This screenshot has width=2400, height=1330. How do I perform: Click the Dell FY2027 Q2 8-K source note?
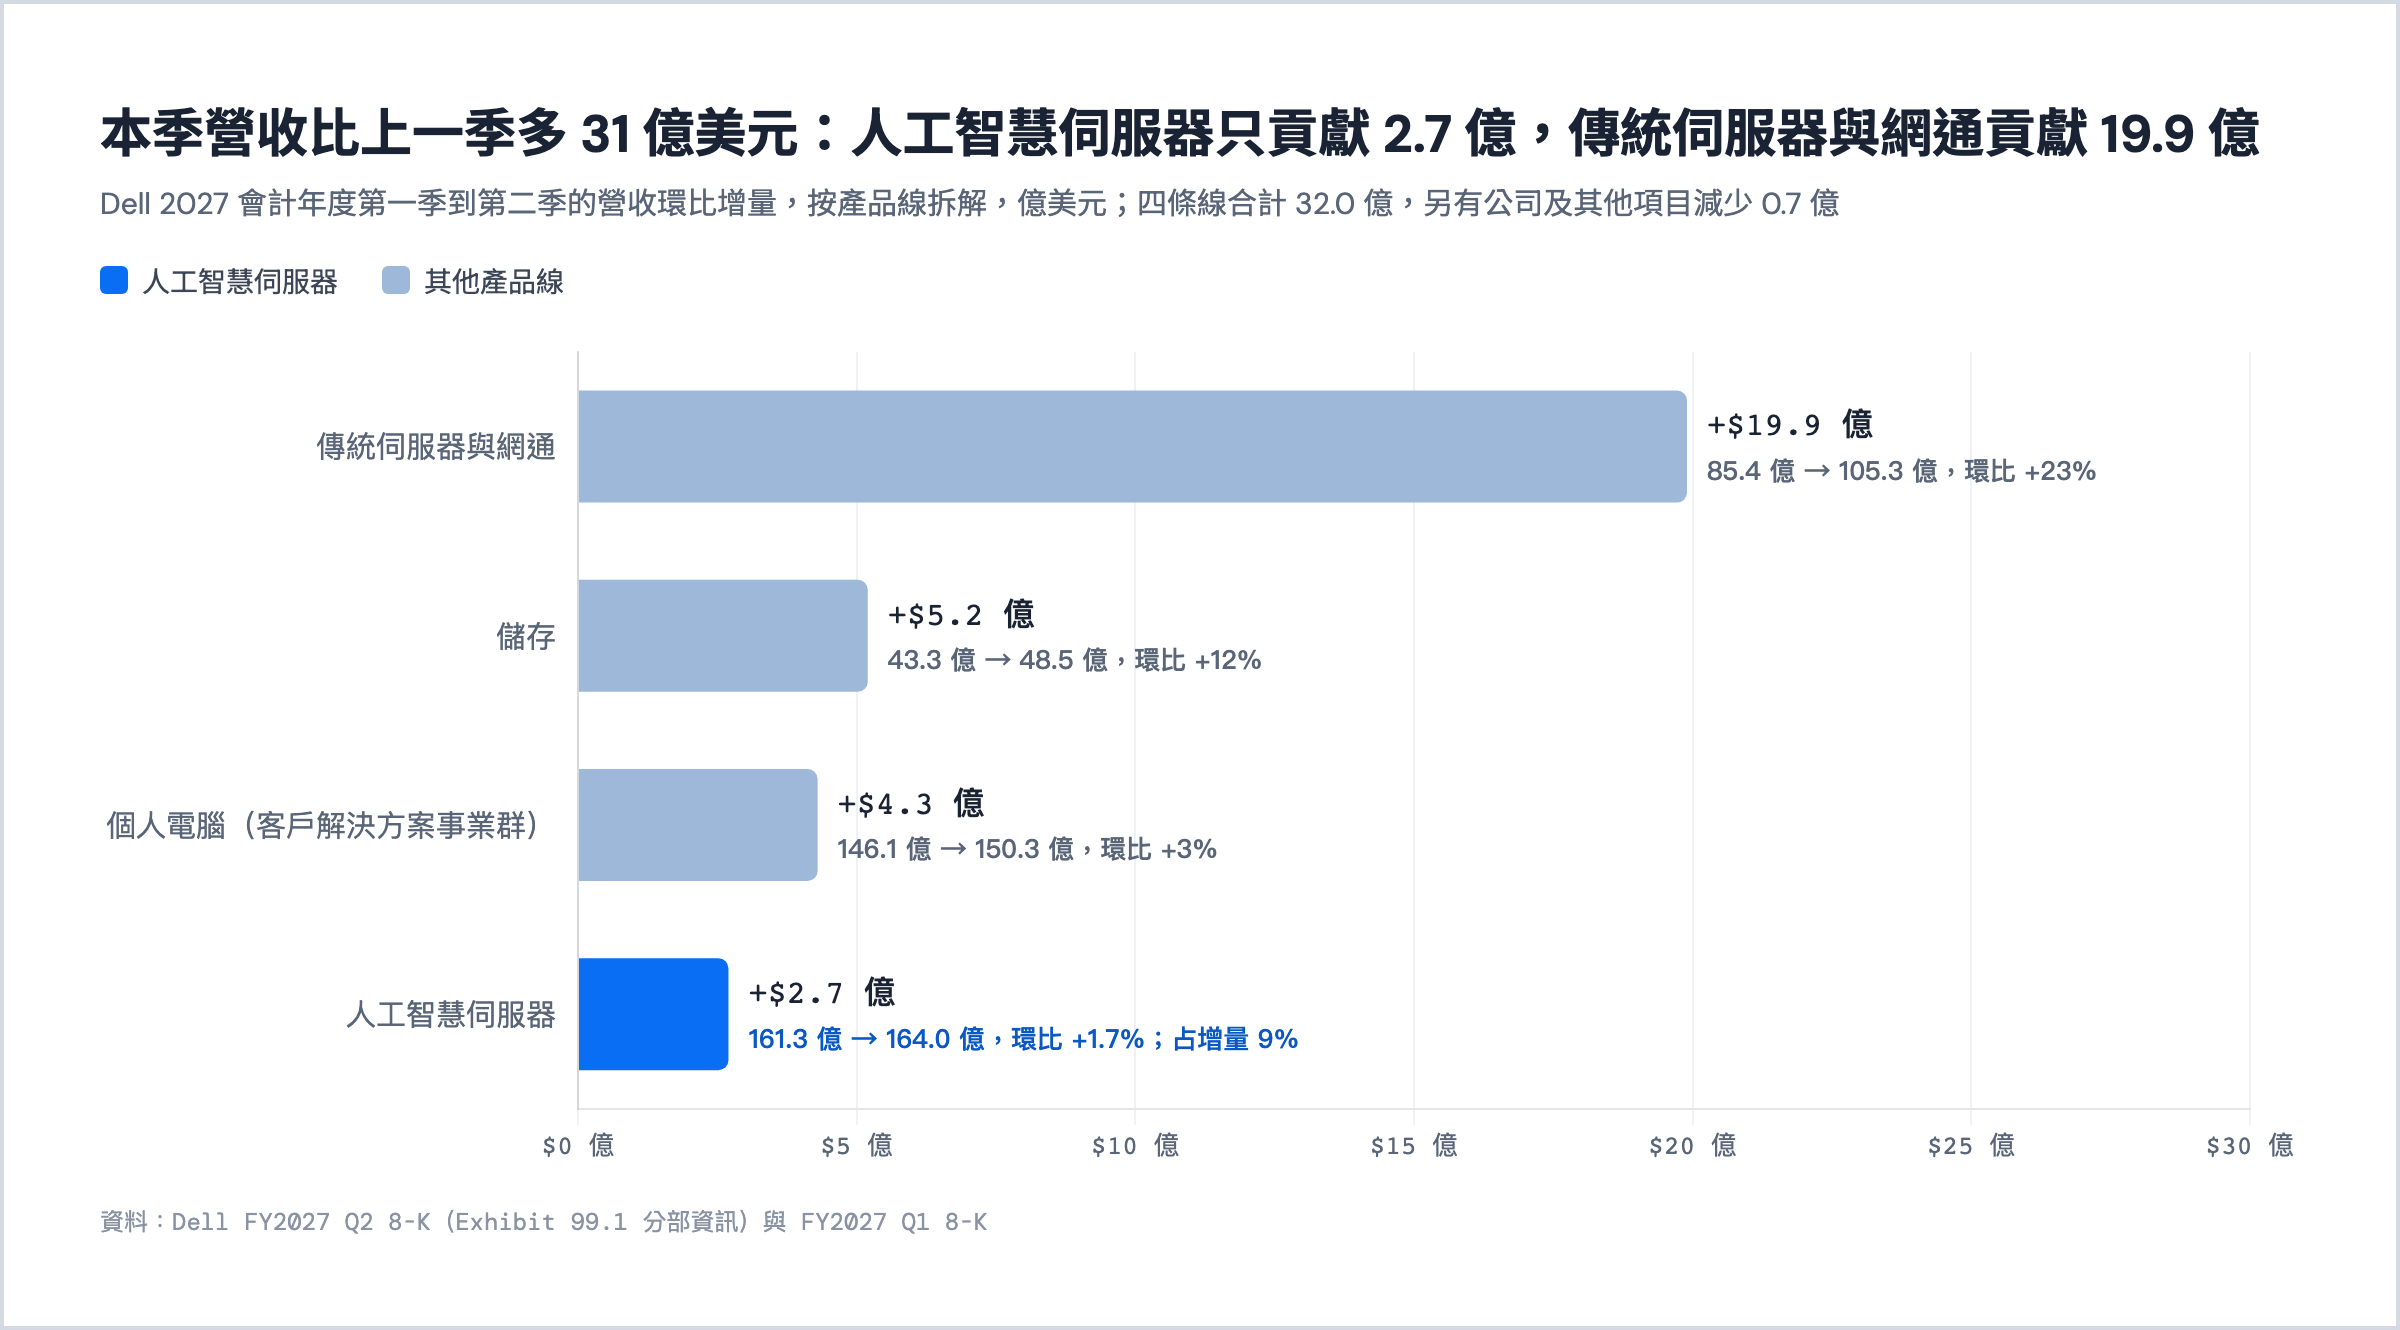click(544, 1222)
